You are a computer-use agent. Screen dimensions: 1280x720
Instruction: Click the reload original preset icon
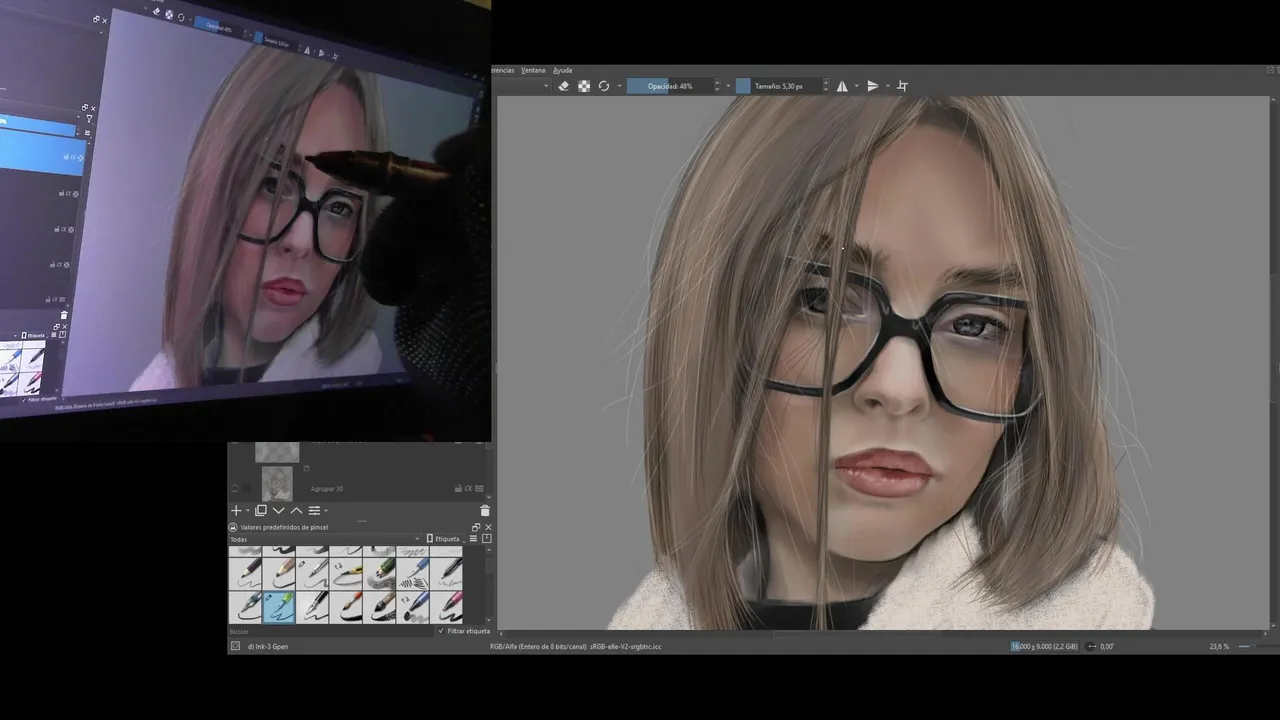click(x=604, y=86)
